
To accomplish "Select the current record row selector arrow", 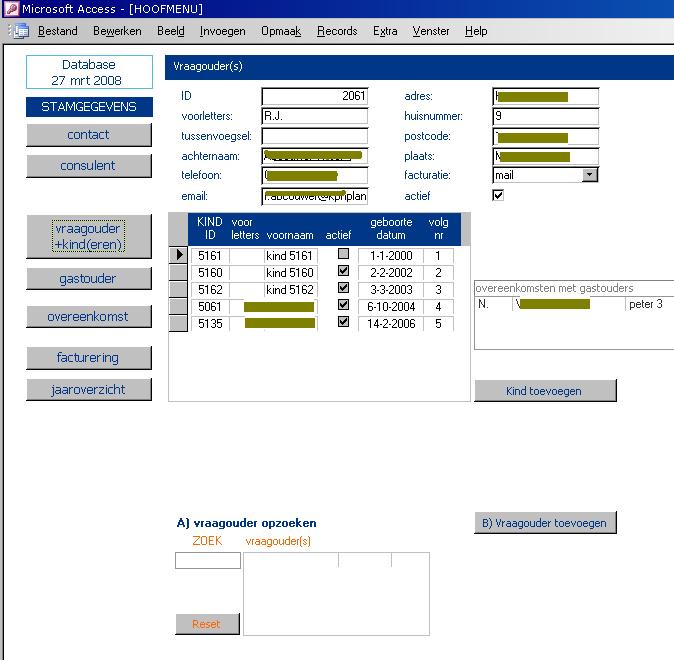I will pyautogui.click(x=179, y=256).
